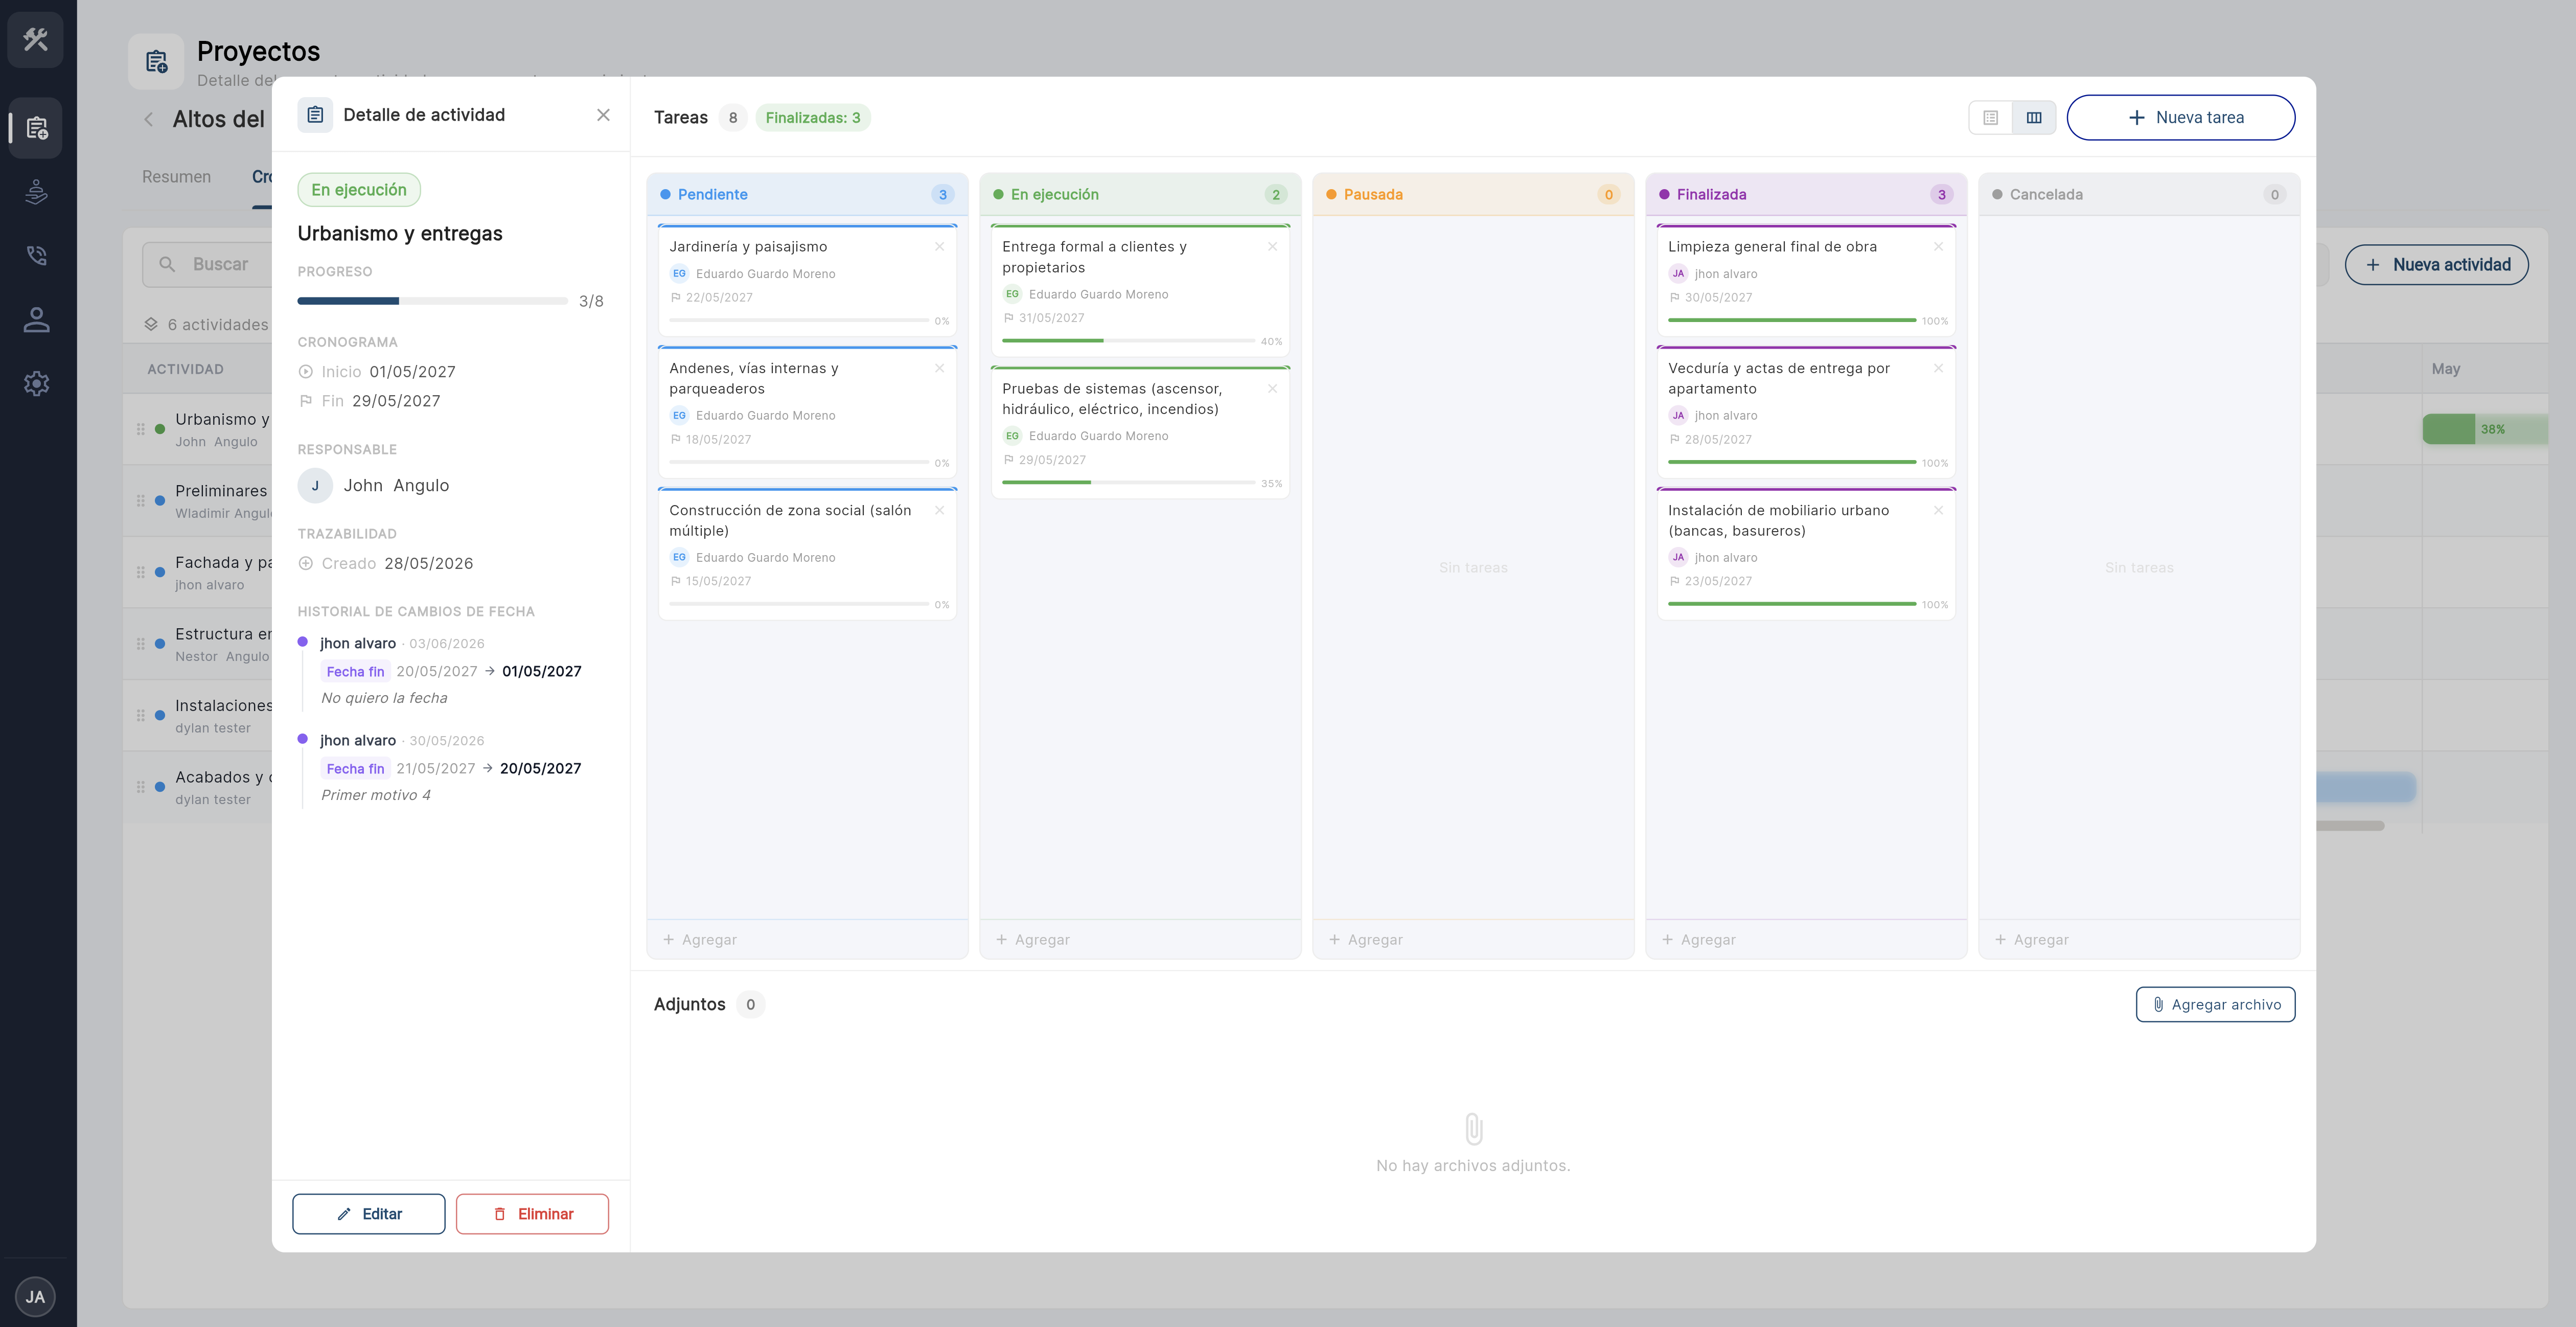The width and height of the screenshot is (2576, 1327).
Task: Open the Andenes, vías internas y parqueaderos card
Action: [x=807, y=412]
